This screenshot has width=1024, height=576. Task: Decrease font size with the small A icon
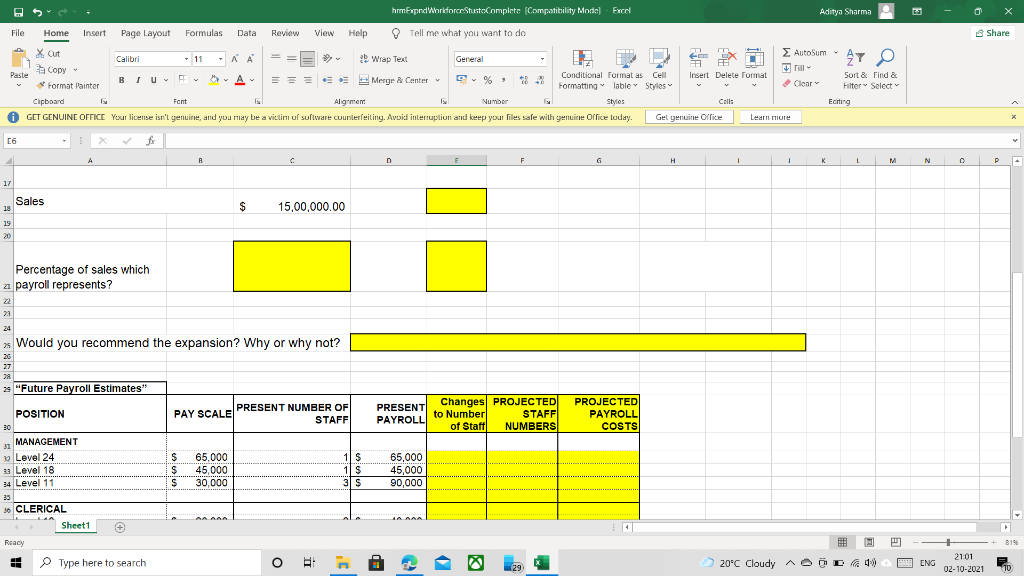[x=249, y=59]
